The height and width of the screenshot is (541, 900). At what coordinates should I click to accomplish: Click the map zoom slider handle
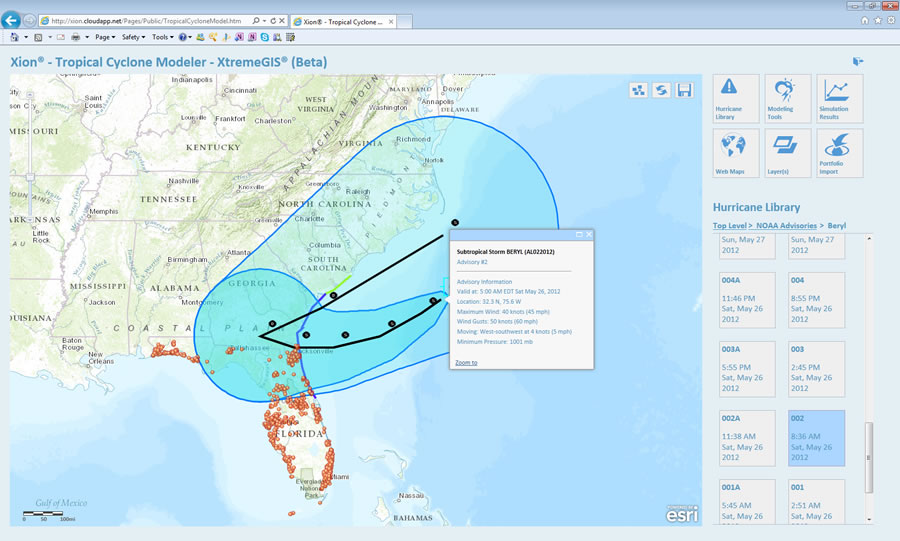(30, 177)
